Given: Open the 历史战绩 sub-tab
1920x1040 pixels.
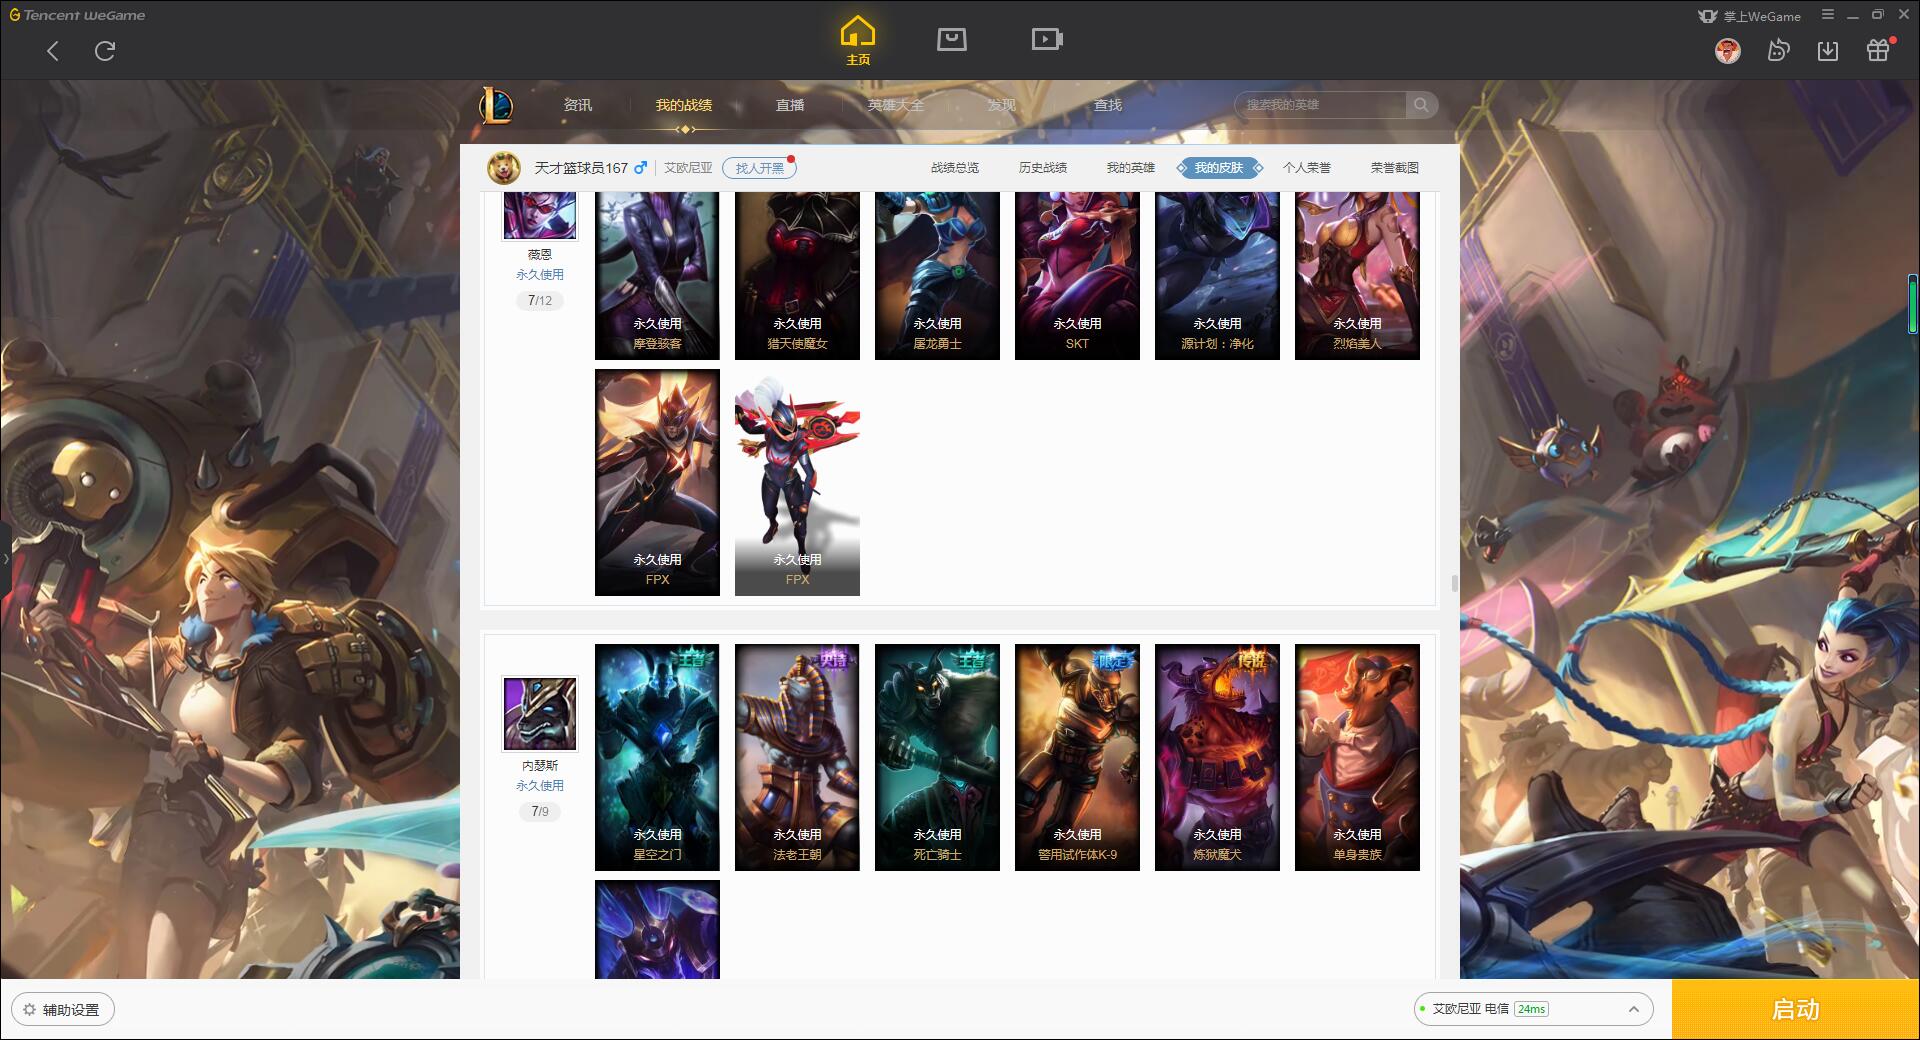Looking at the screenshot, I should [x=1043, y=168].
